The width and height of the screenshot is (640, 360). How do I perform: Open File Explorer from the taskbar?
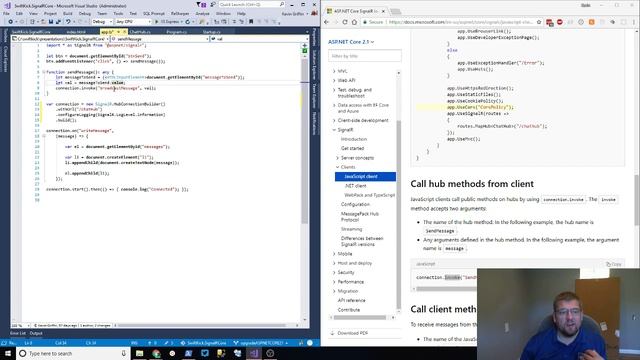click(x=140, y=353)
